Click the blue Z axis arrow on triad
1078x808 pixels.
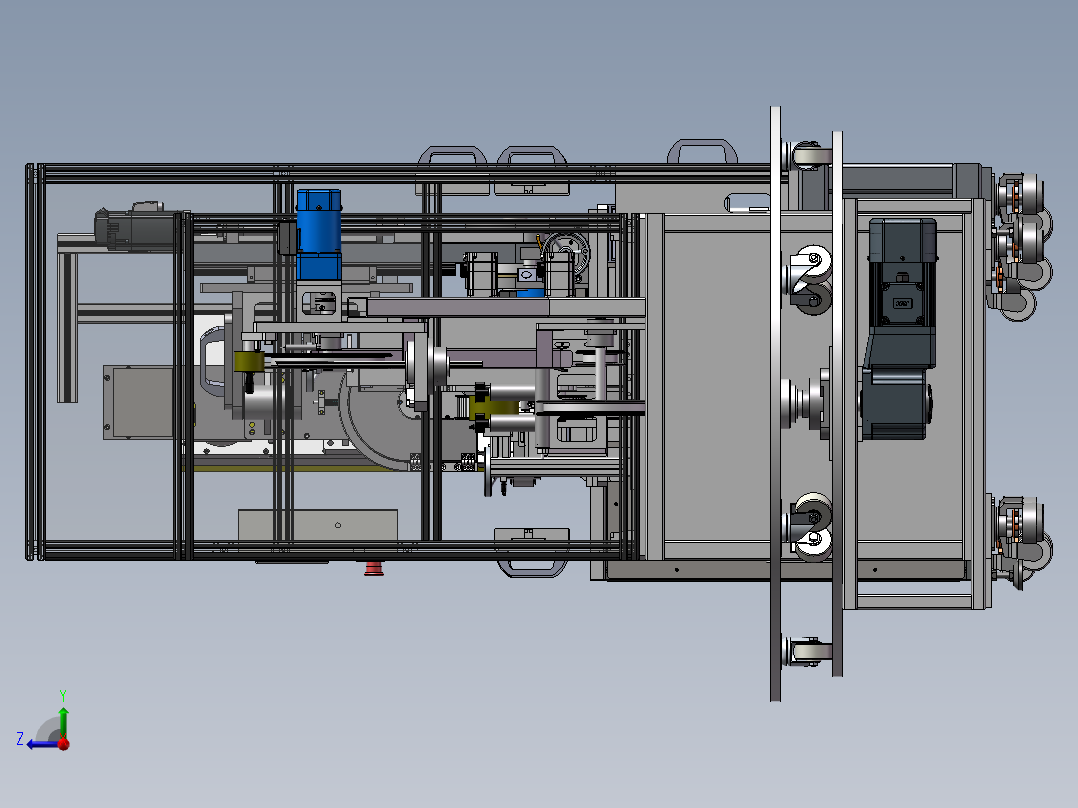pyautogui.click(x=41, y=744)
